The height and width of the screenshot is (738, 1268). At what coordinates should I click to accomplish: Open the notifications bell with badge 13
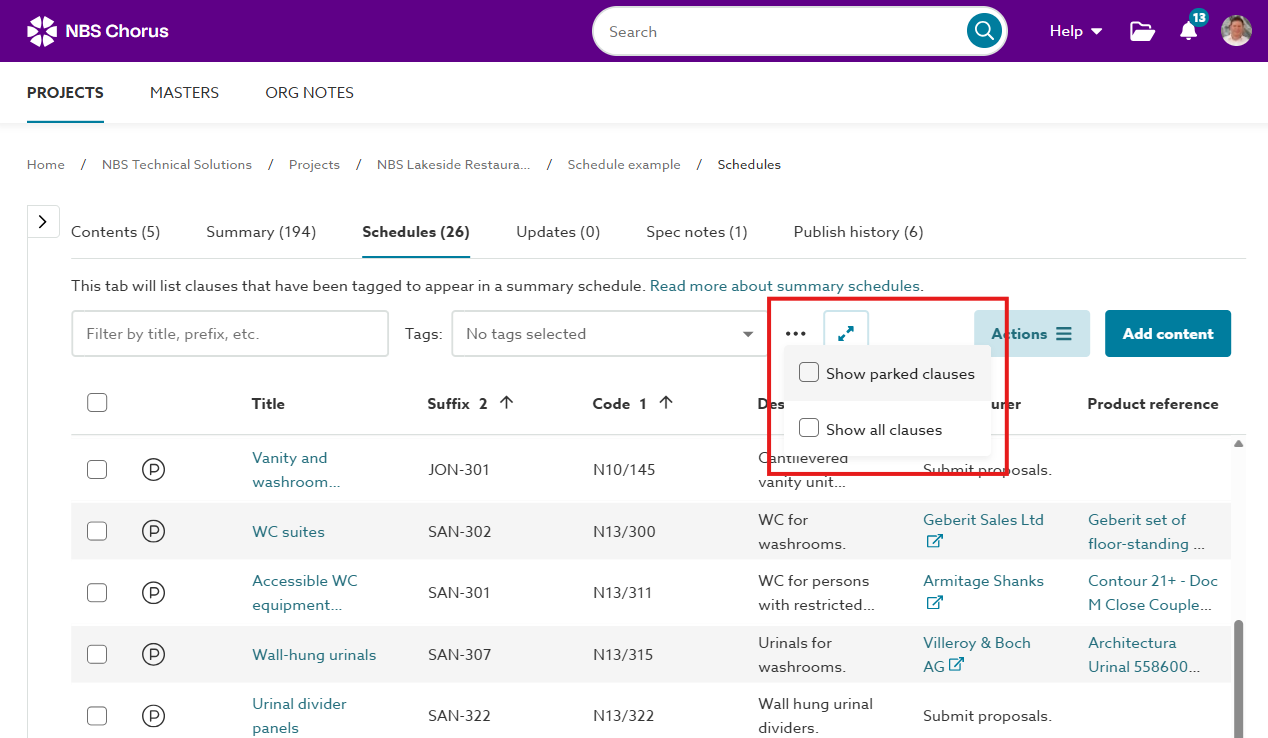1187,31
